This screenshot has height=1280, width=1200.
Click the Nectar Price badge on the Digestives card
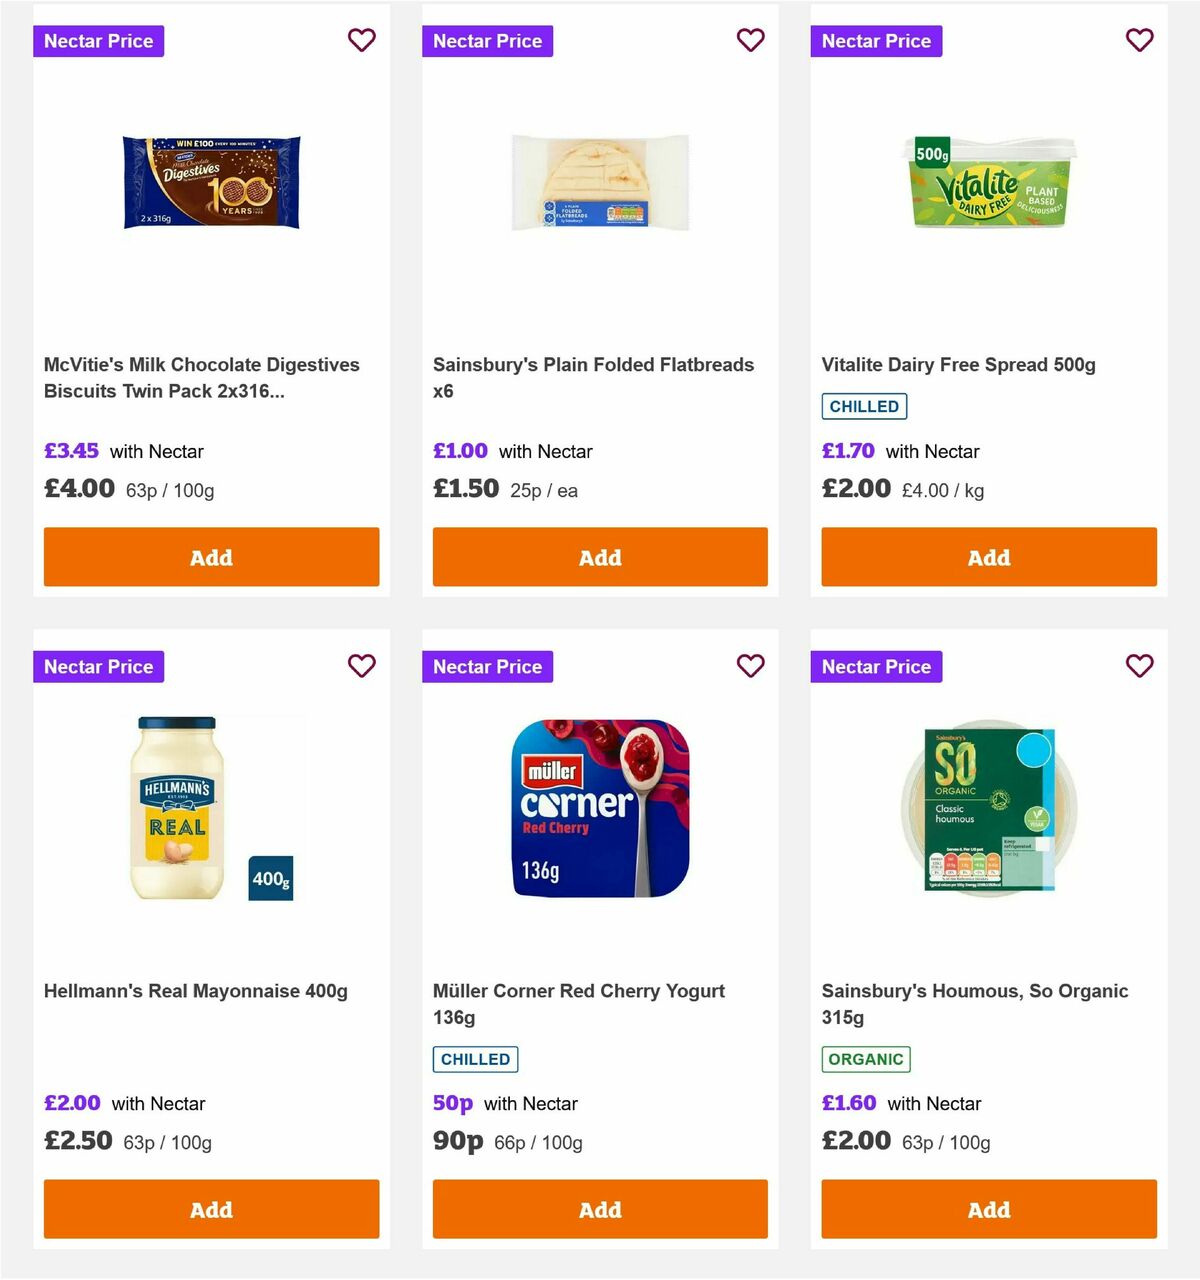click(x=98, y=41)
